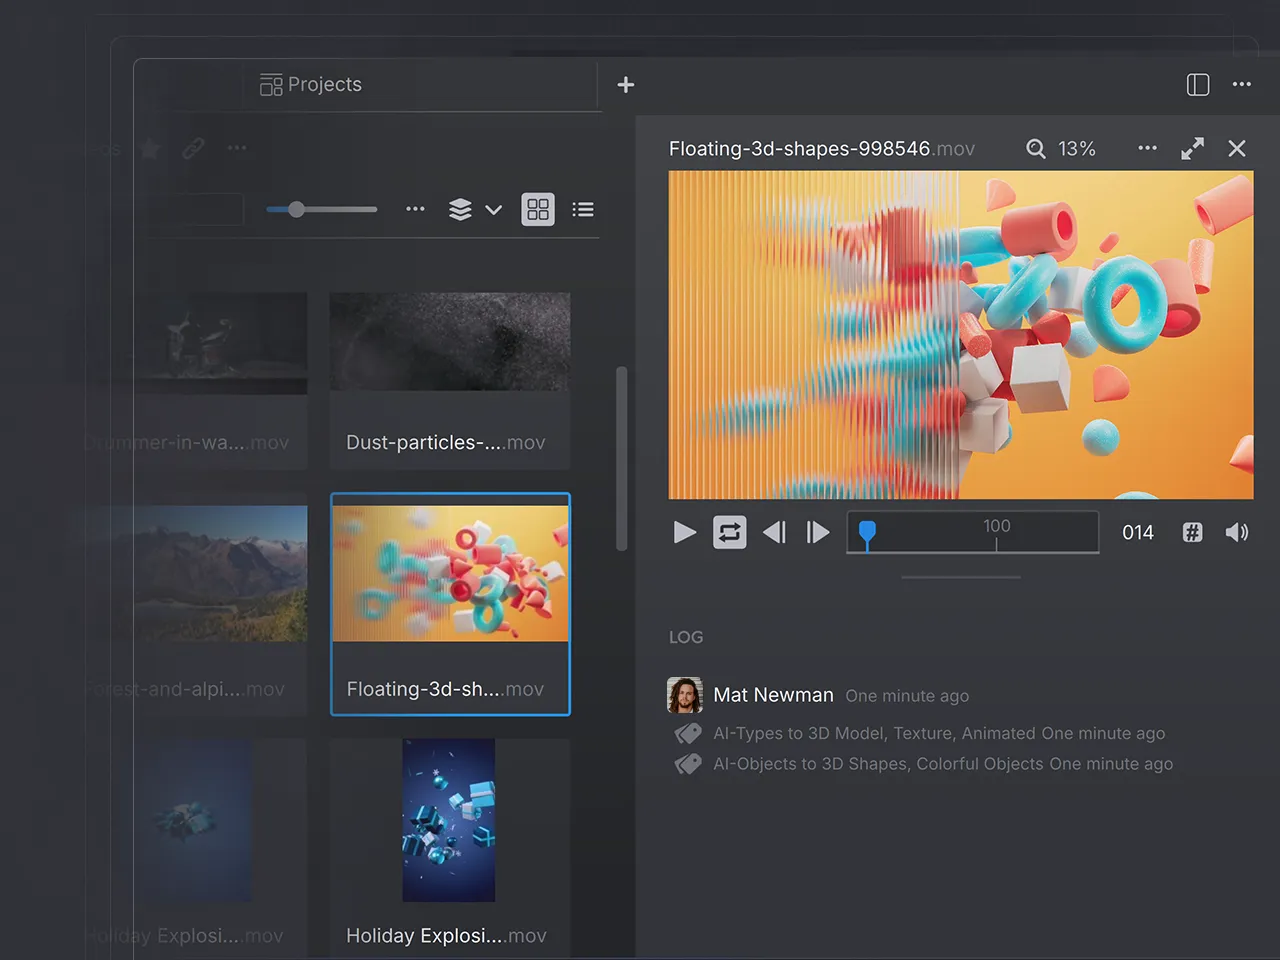Play the video
Viewport: 1280px width, 960px height.
(x=685, y=532)
